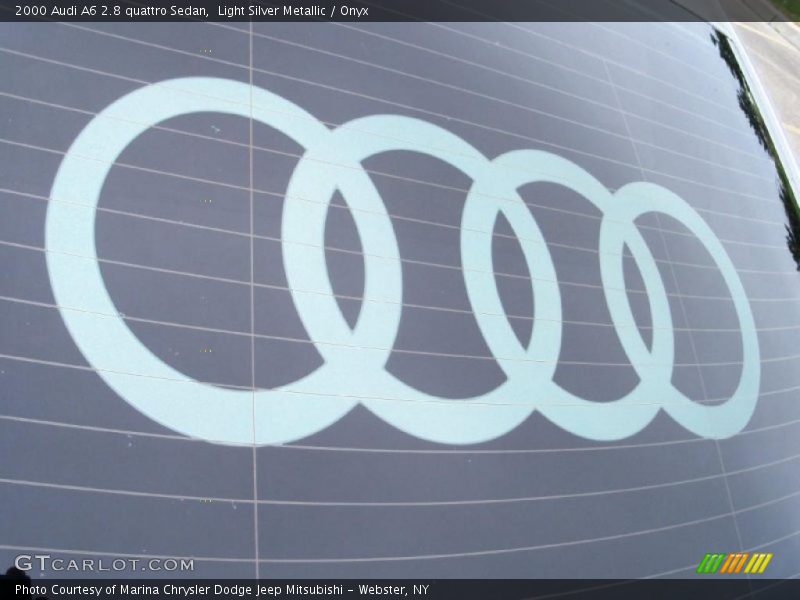
Task: Click the yellow stripe in the bars icon
Action: 757,562
